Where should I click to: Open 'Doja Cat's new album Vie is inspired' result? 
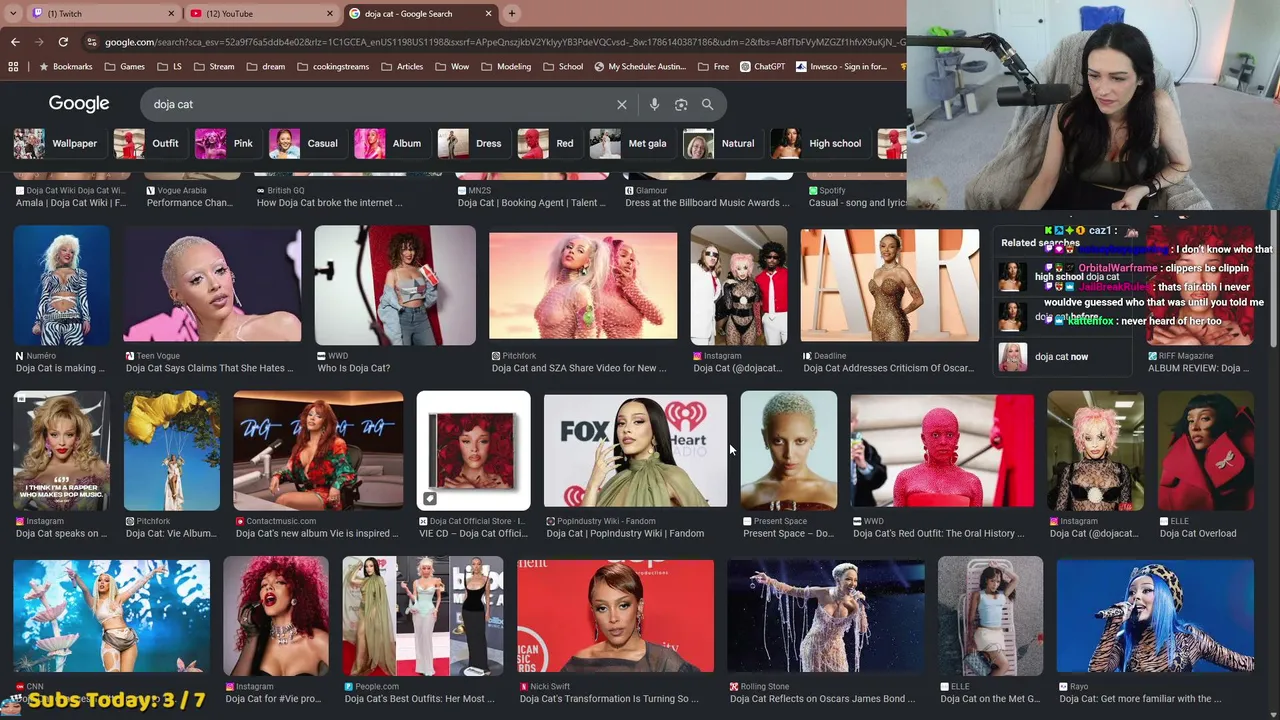point(317,533)
